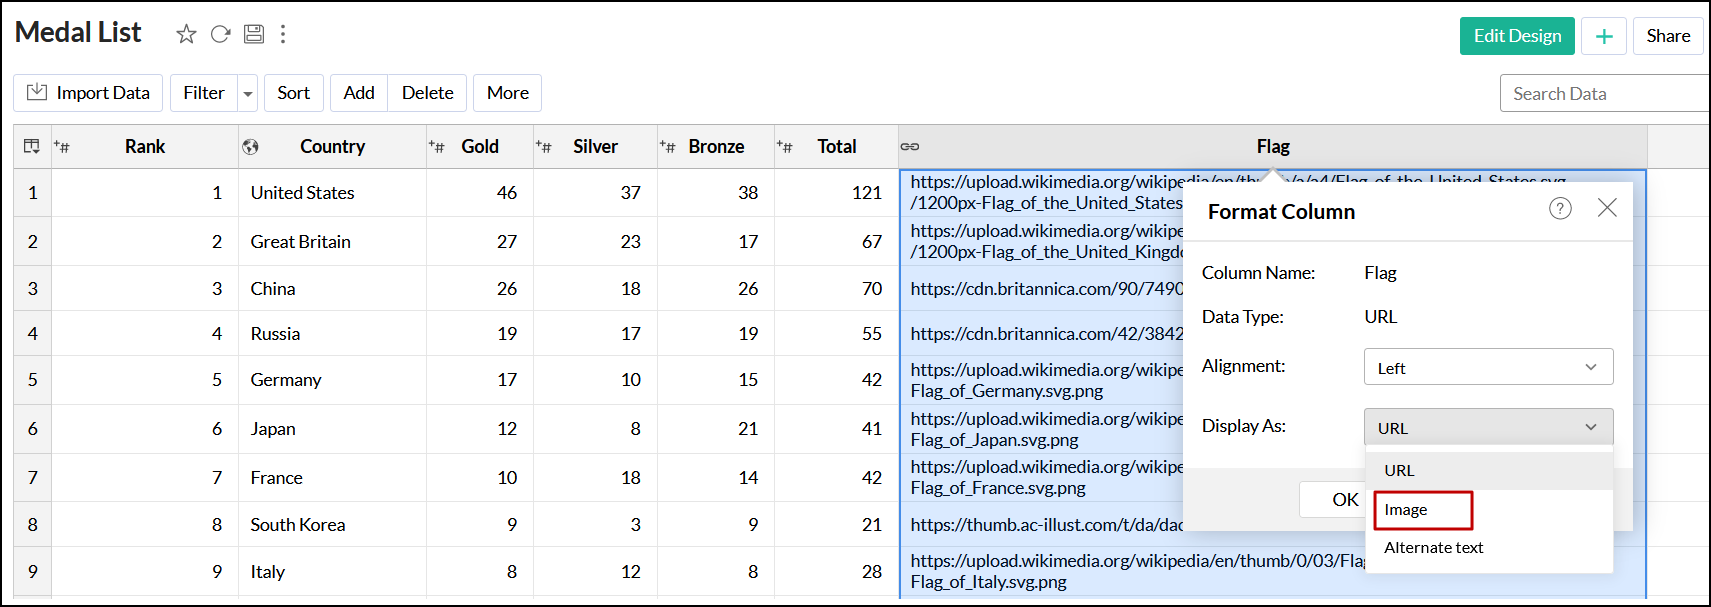The image size is (1711, 607).
Task: Click the Edit Design button
Action: 1516,36
